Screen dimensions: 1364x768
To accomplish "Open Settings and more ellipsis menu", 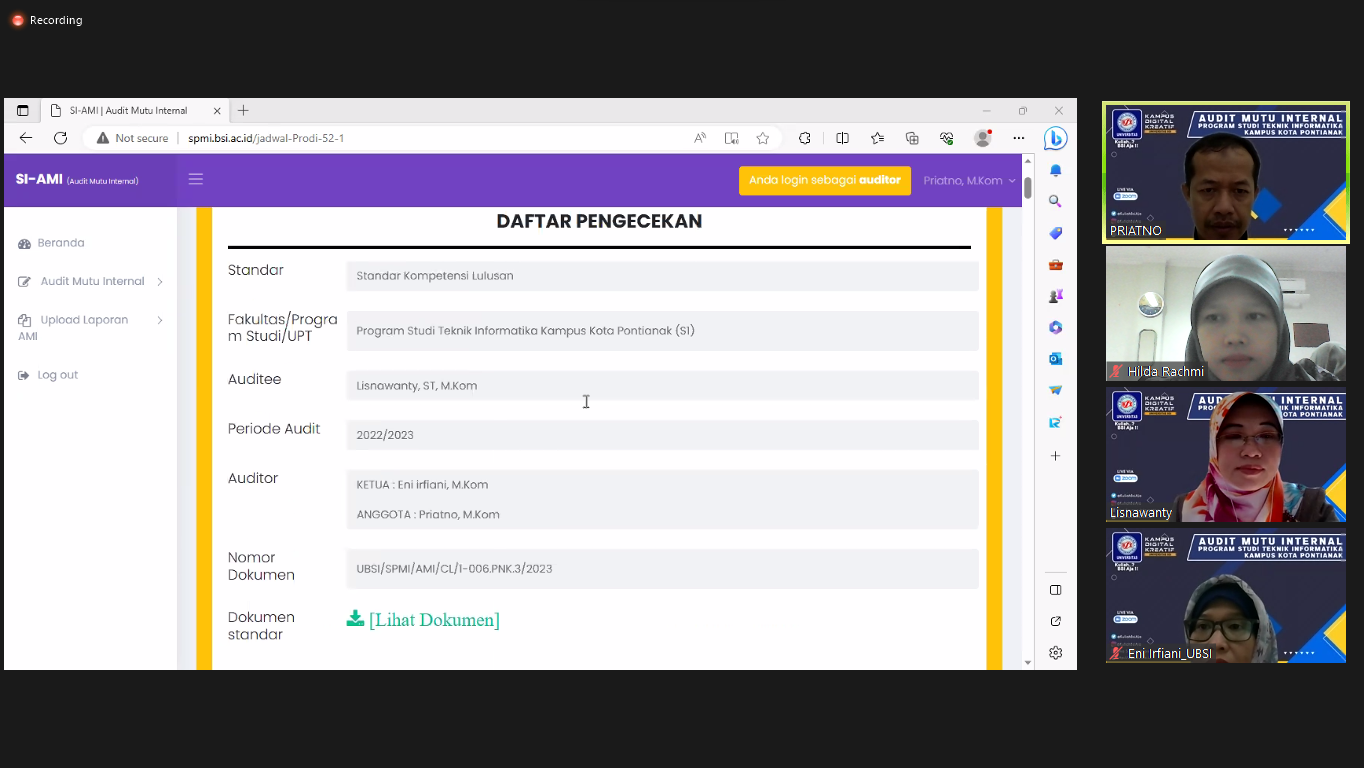I will [x=1019, y=138].
